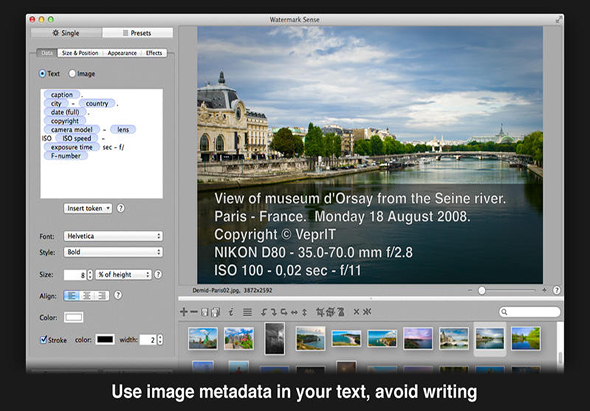
Task: Click help icon beside Align control
Action: pos(118,295)
